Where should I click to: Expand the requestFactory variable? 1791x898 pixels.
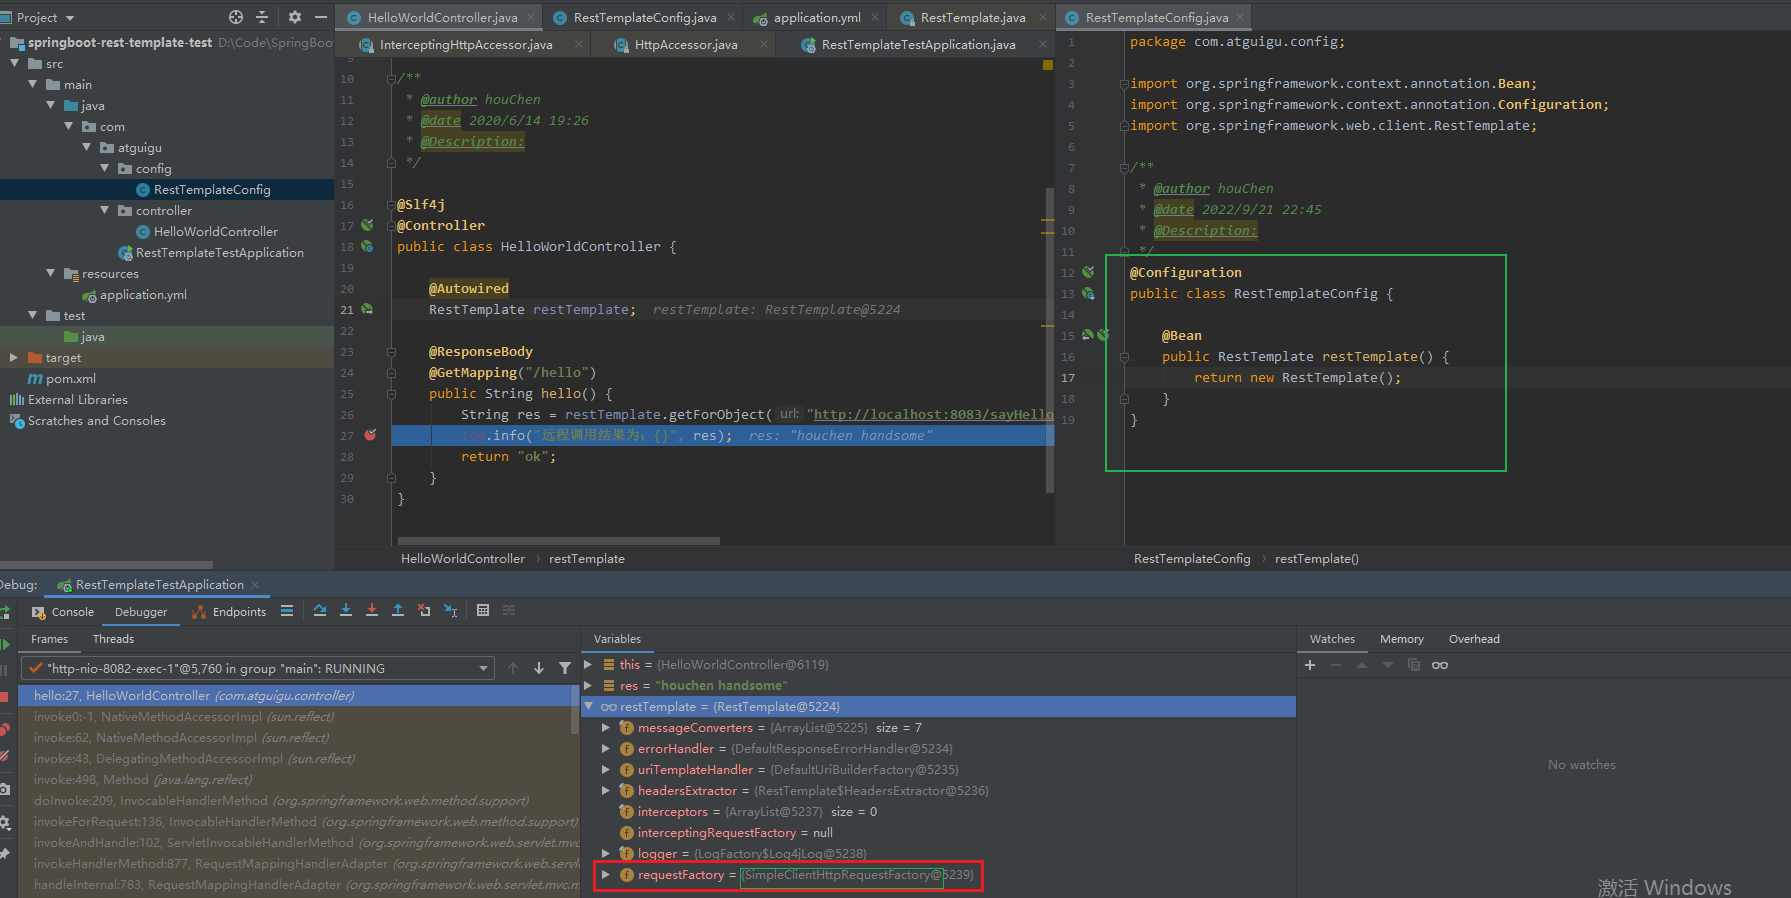point(605,874)
